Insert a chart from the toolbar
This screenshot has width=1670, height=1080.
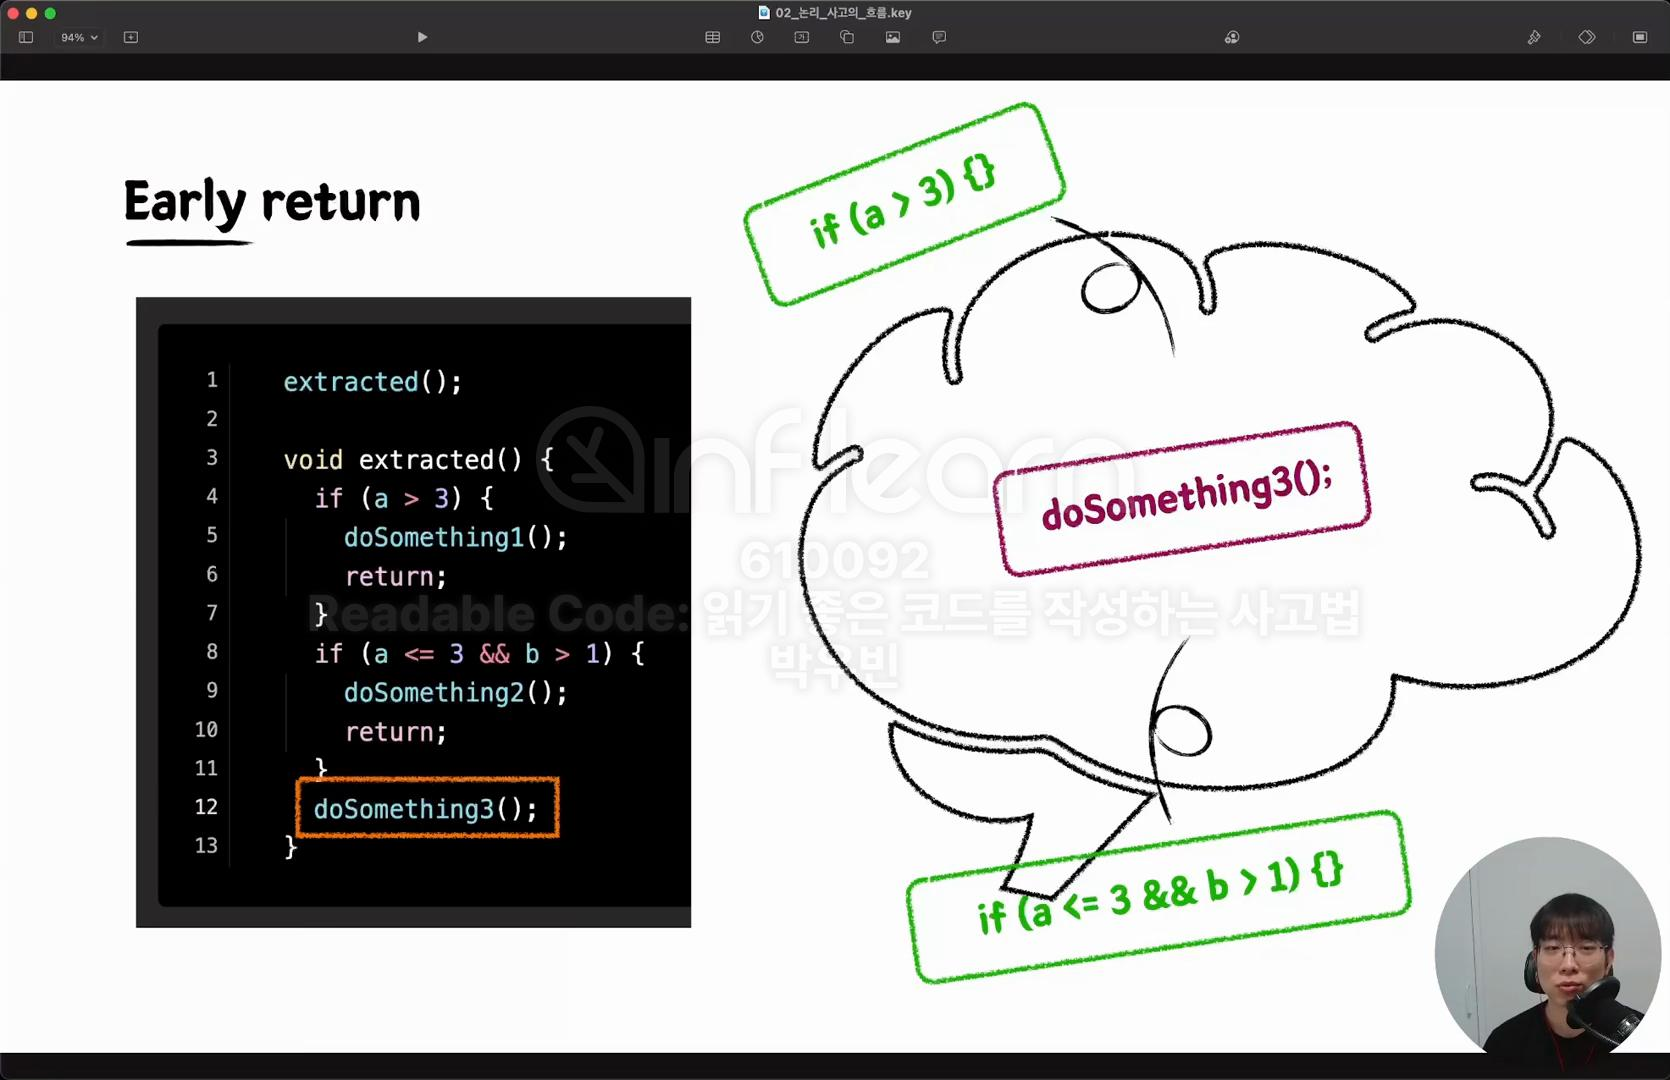pyautogui.click(x=757, y=37)
